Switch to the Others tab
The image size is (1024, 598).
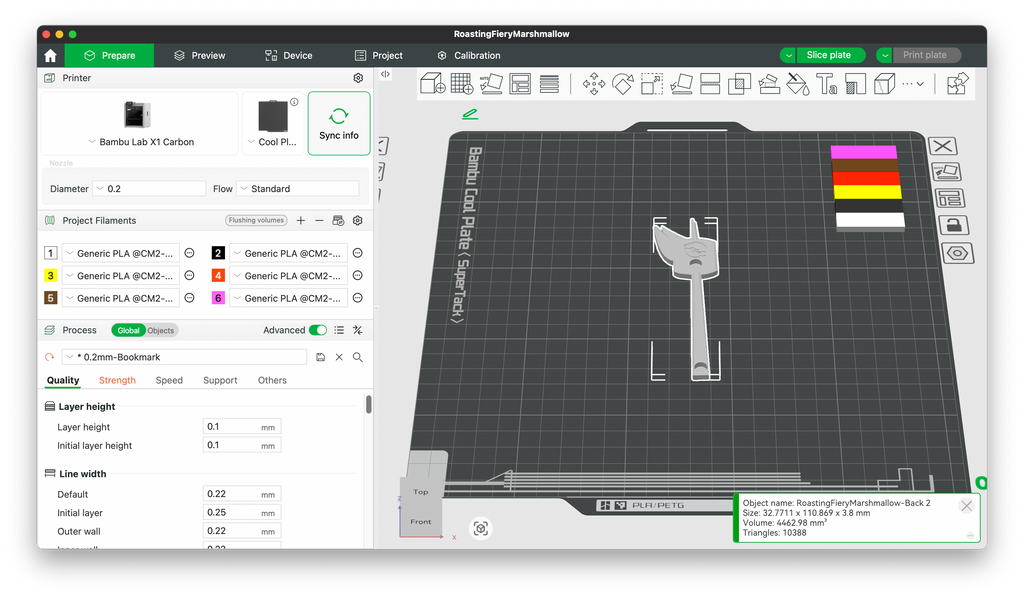click(x=272, y=380)
